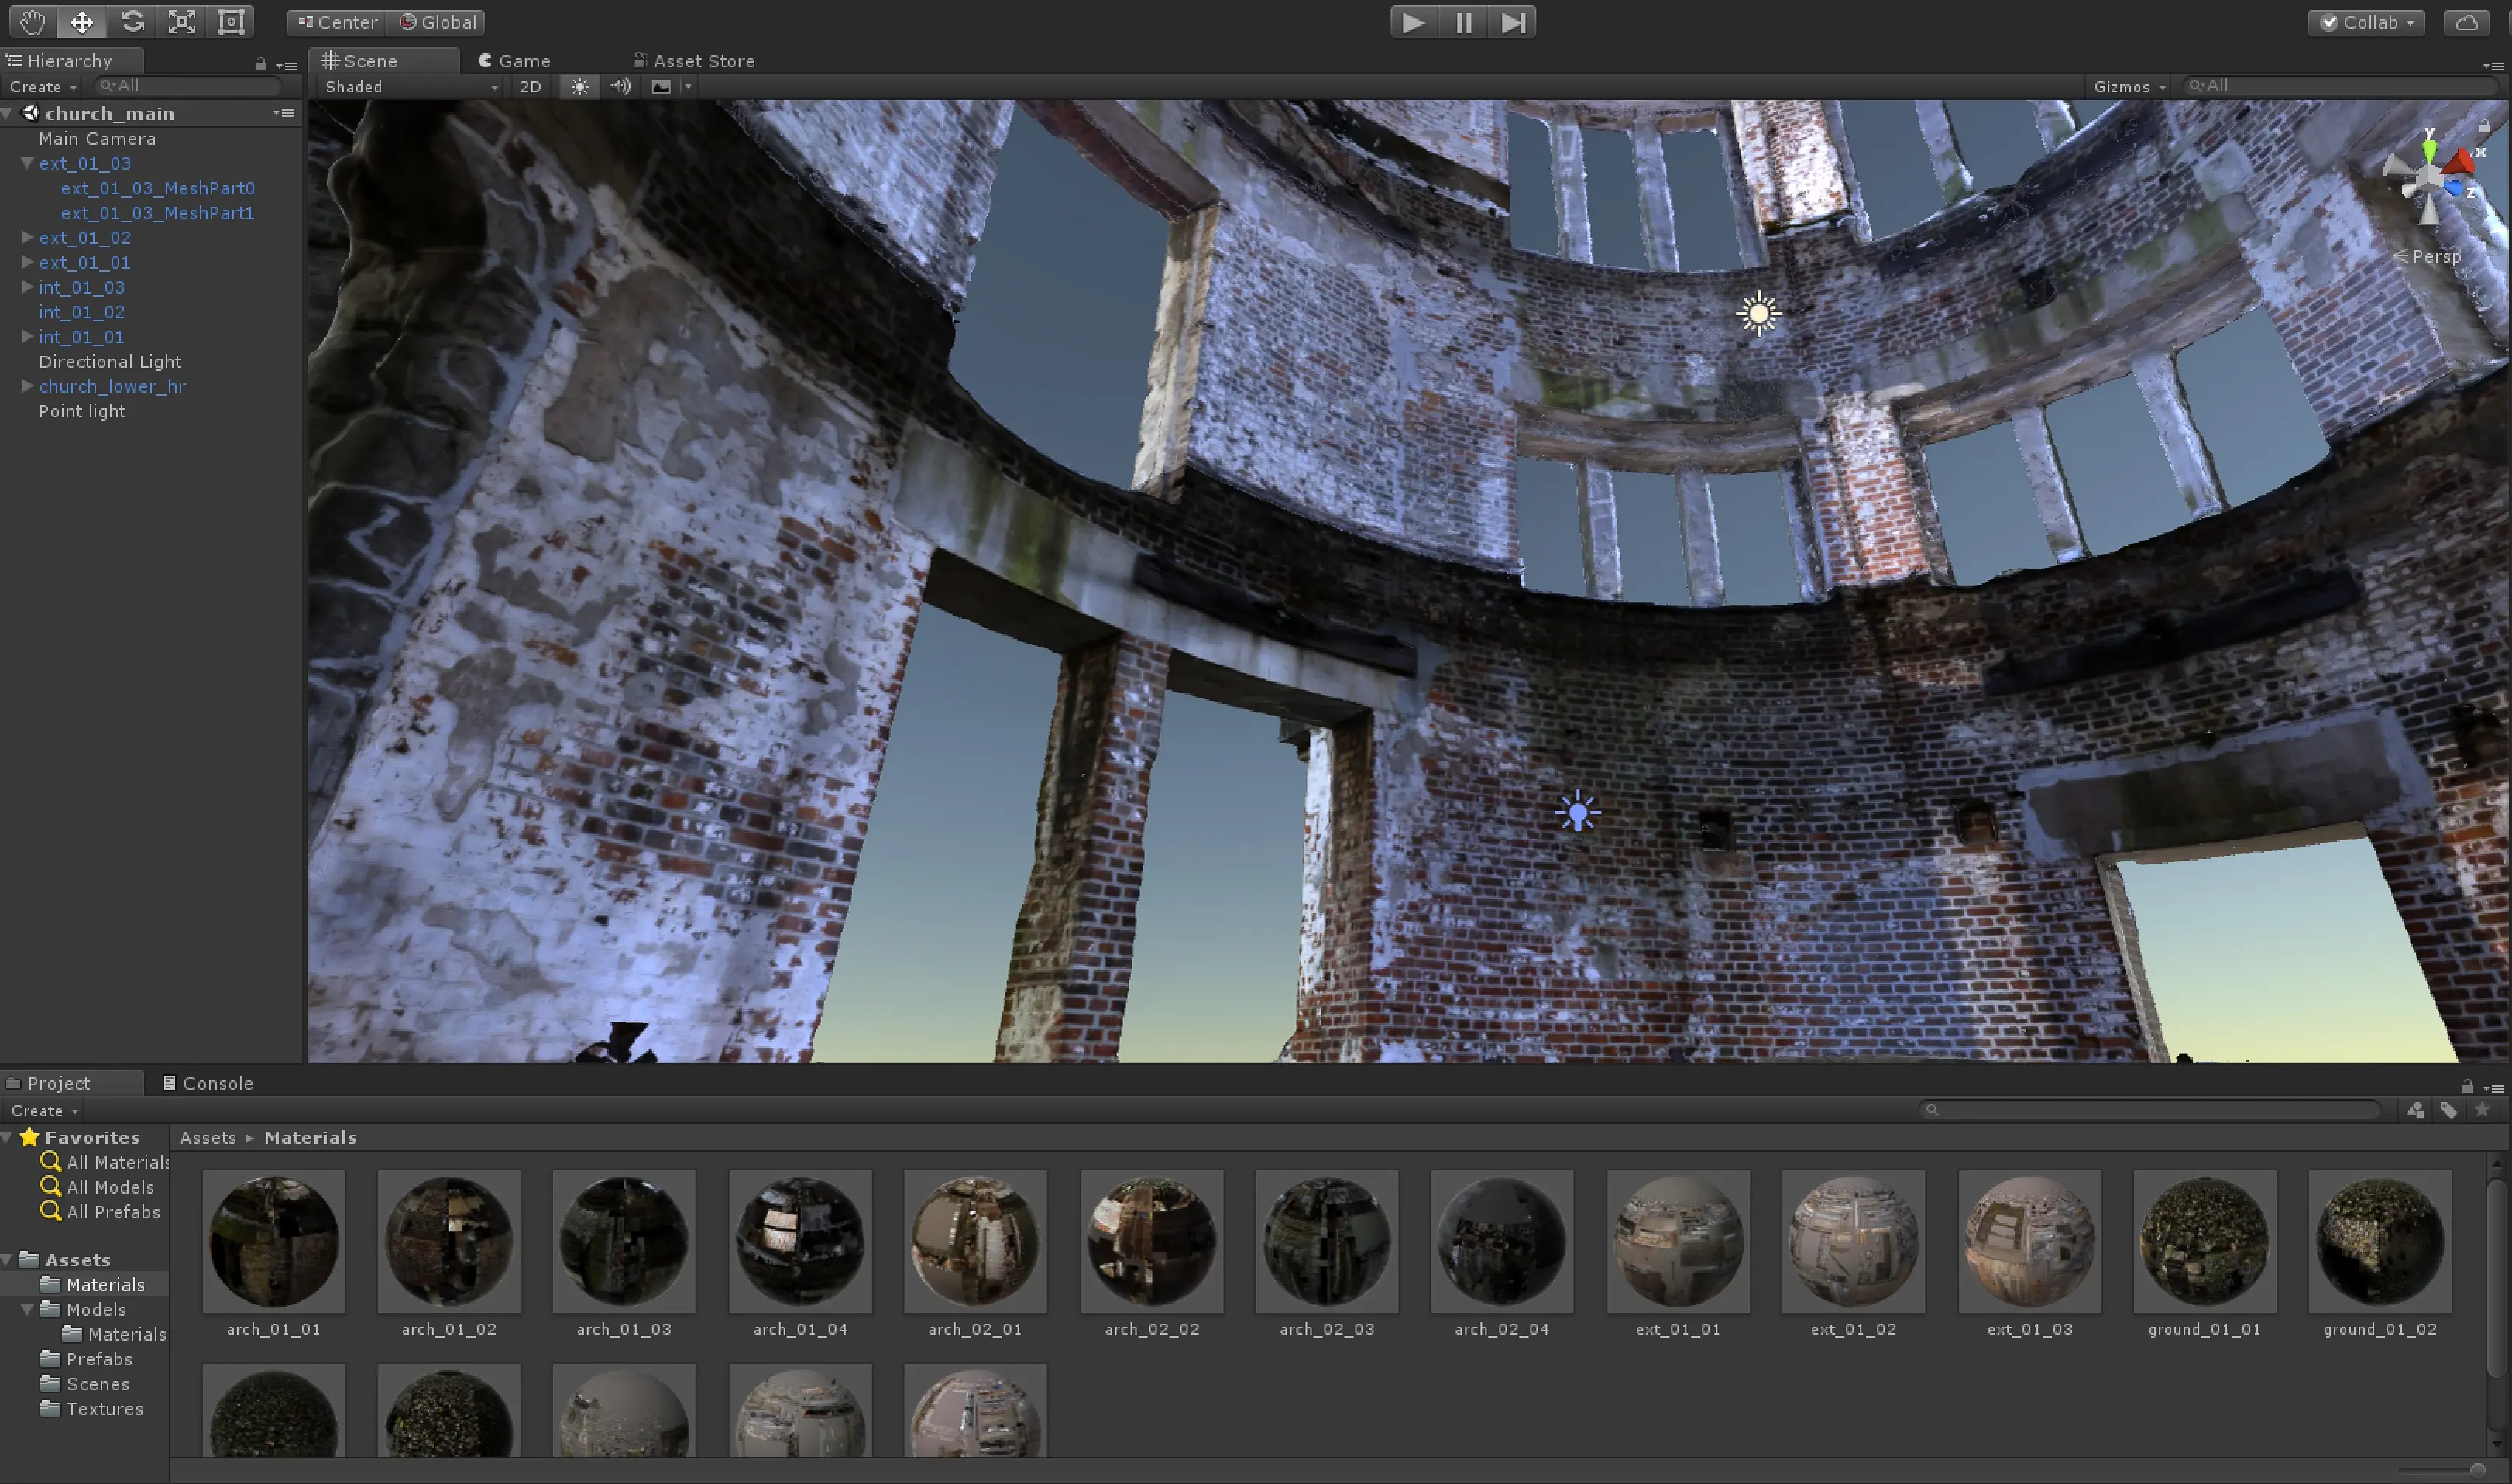
Task: Click the Pause button
Action: [x=1463, y=22]
